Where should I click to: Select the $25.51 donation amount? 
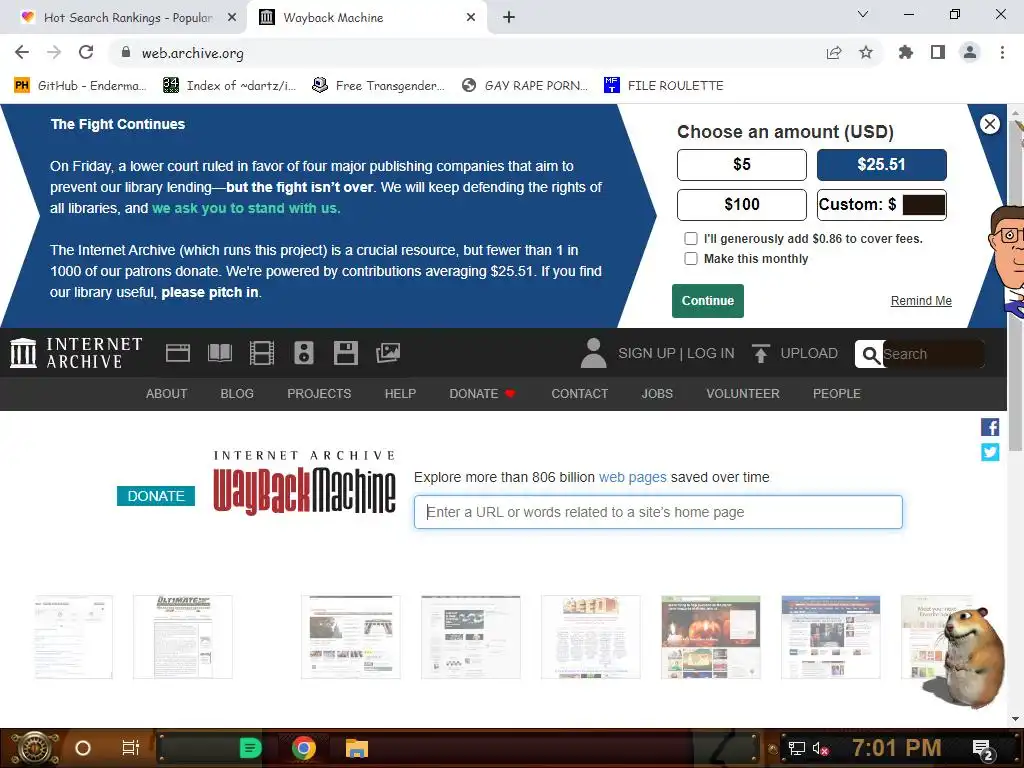882,165
